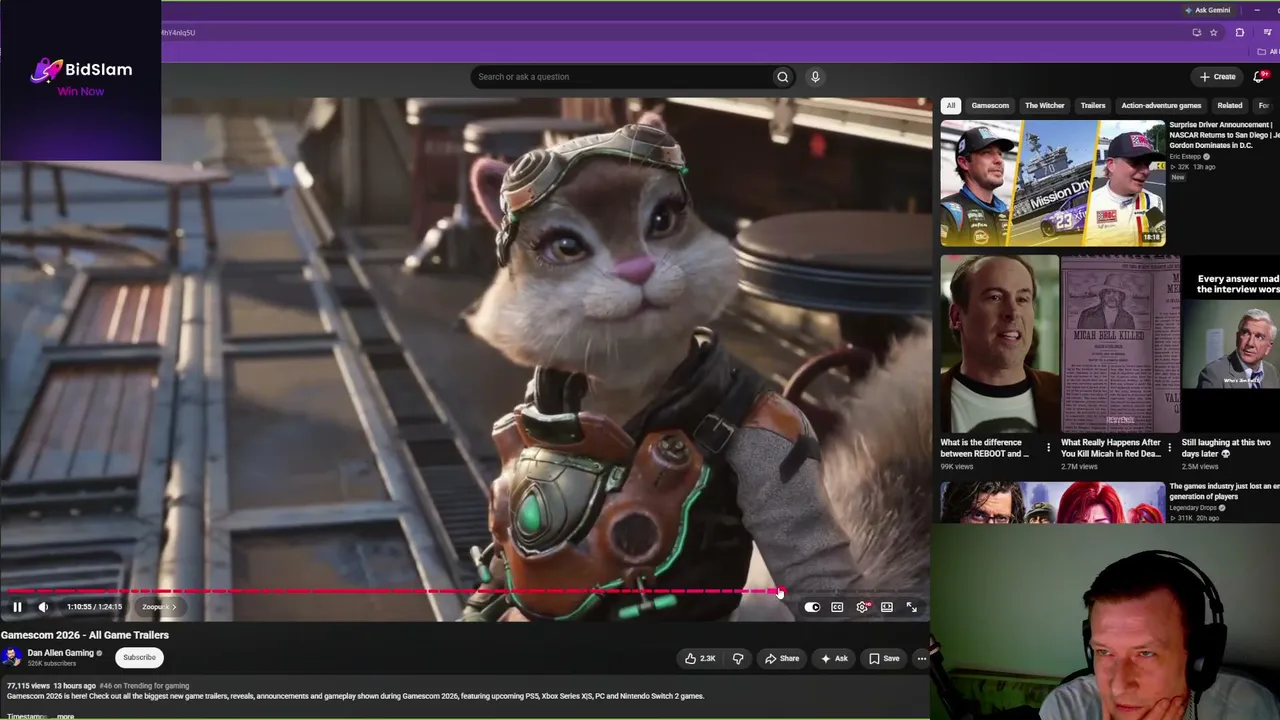Screen dimensions: 1280x720
Task: Open 'Still laughing at this two days later' title
Action: tap(1226, 448)
